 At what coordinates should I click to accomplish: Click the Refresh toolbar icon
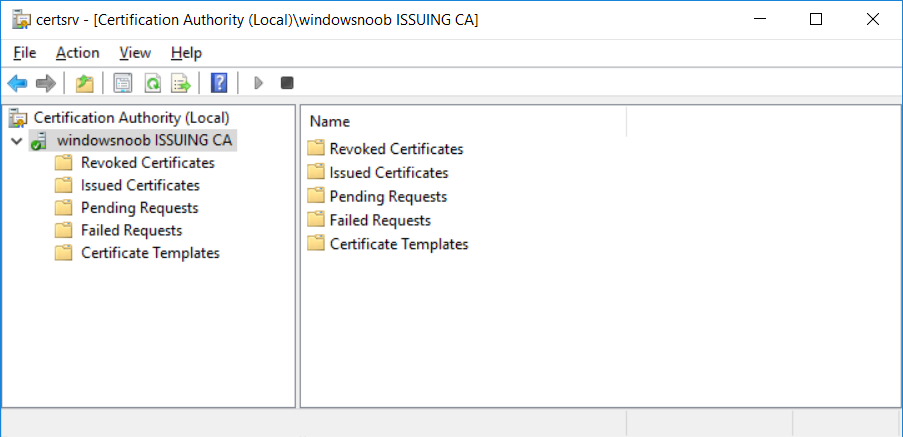click(152, 83)
